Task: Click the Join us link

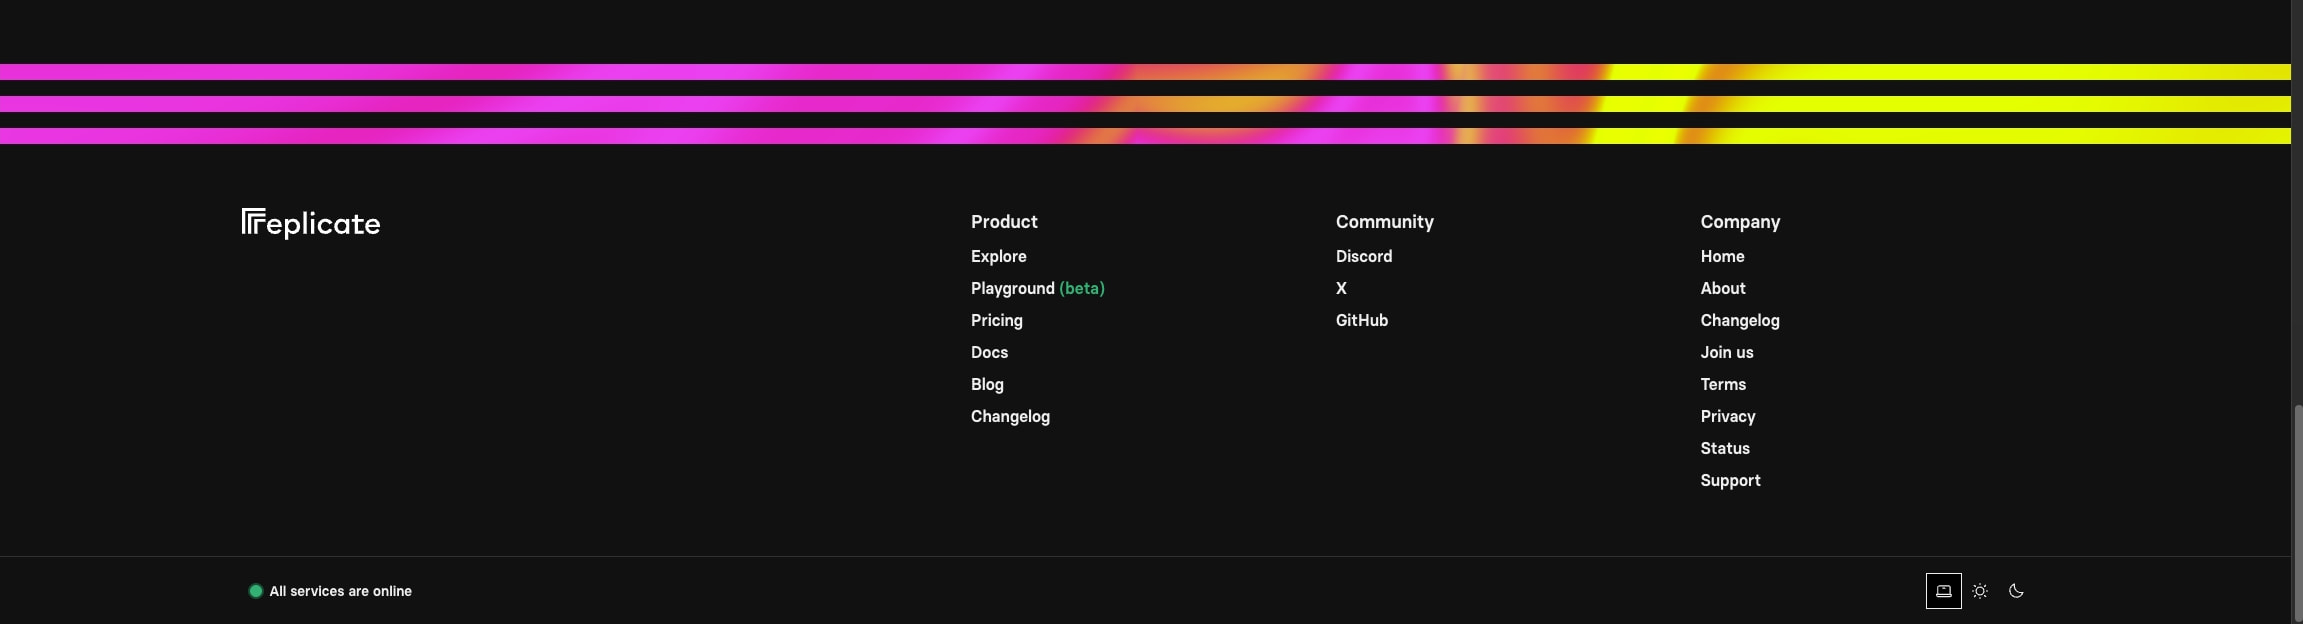Action: [1727, 352]
